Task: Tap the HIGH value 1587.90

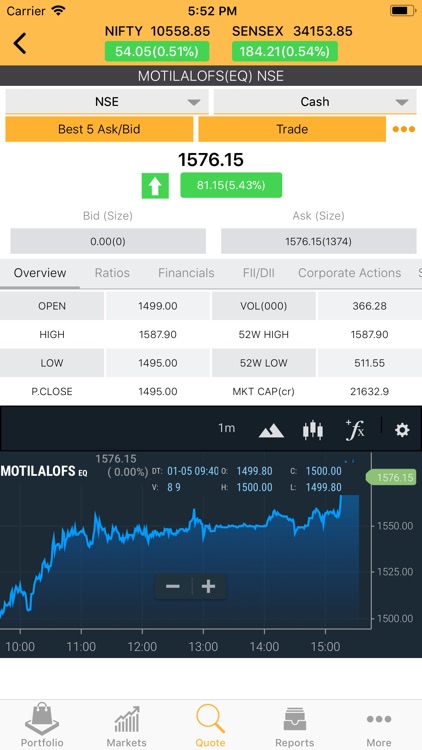Action: tap(158, 335)
